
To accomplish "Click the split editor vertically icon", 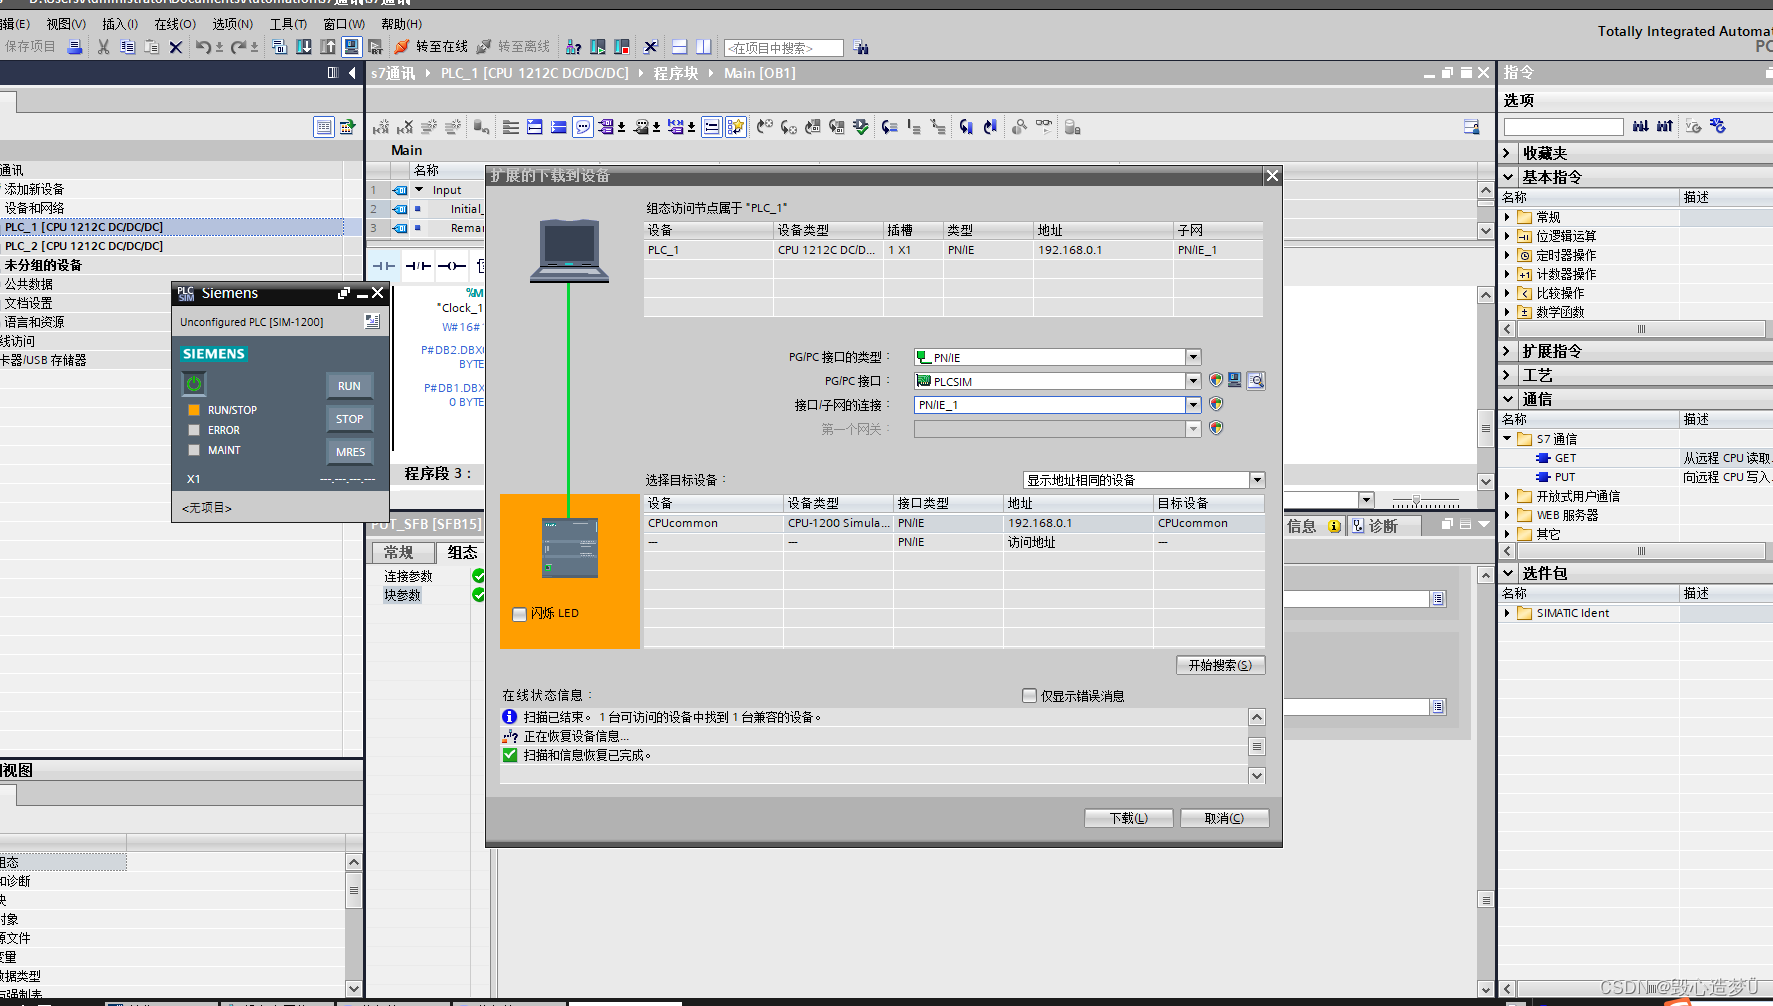I will pos(704,47).
